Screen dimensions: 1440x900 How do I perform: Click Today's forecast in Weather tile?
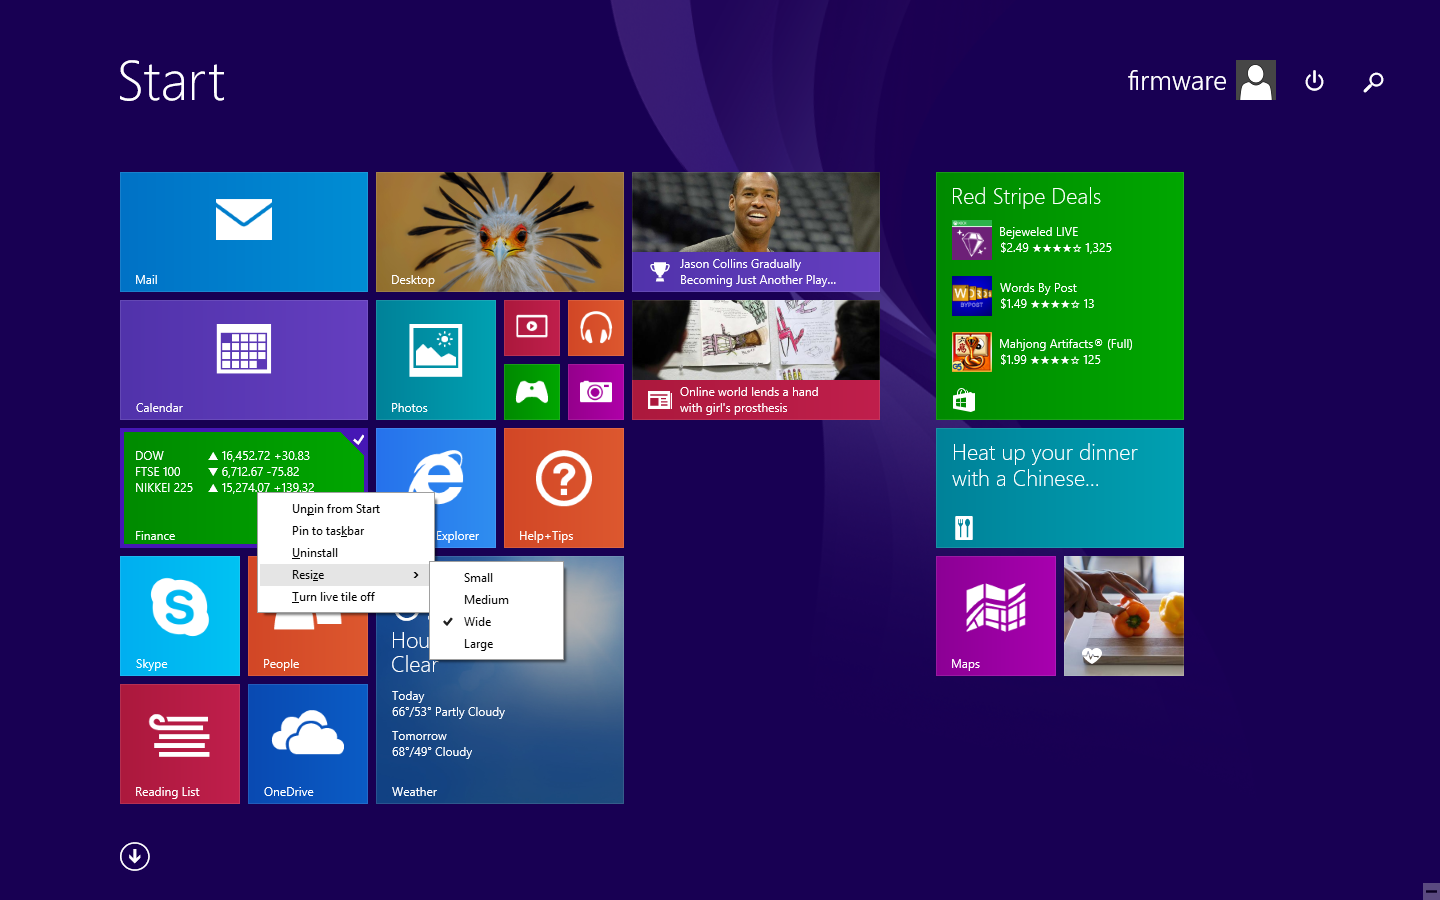pyautogui.click(x=448, y=704)
